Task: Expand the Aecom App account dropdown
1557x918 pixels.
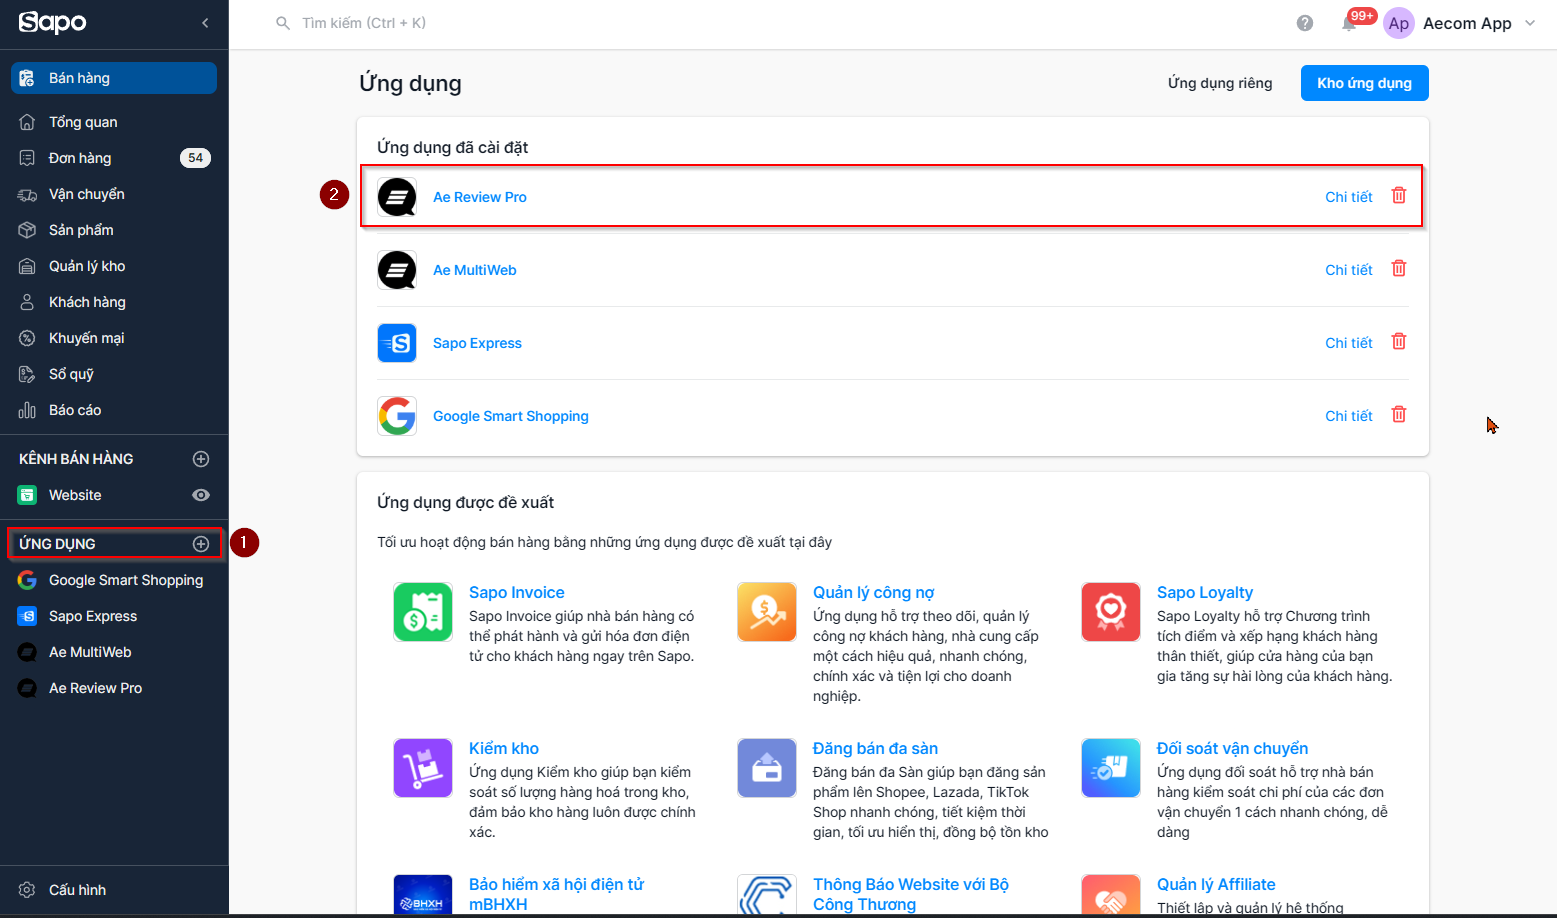Action: 1530,23
